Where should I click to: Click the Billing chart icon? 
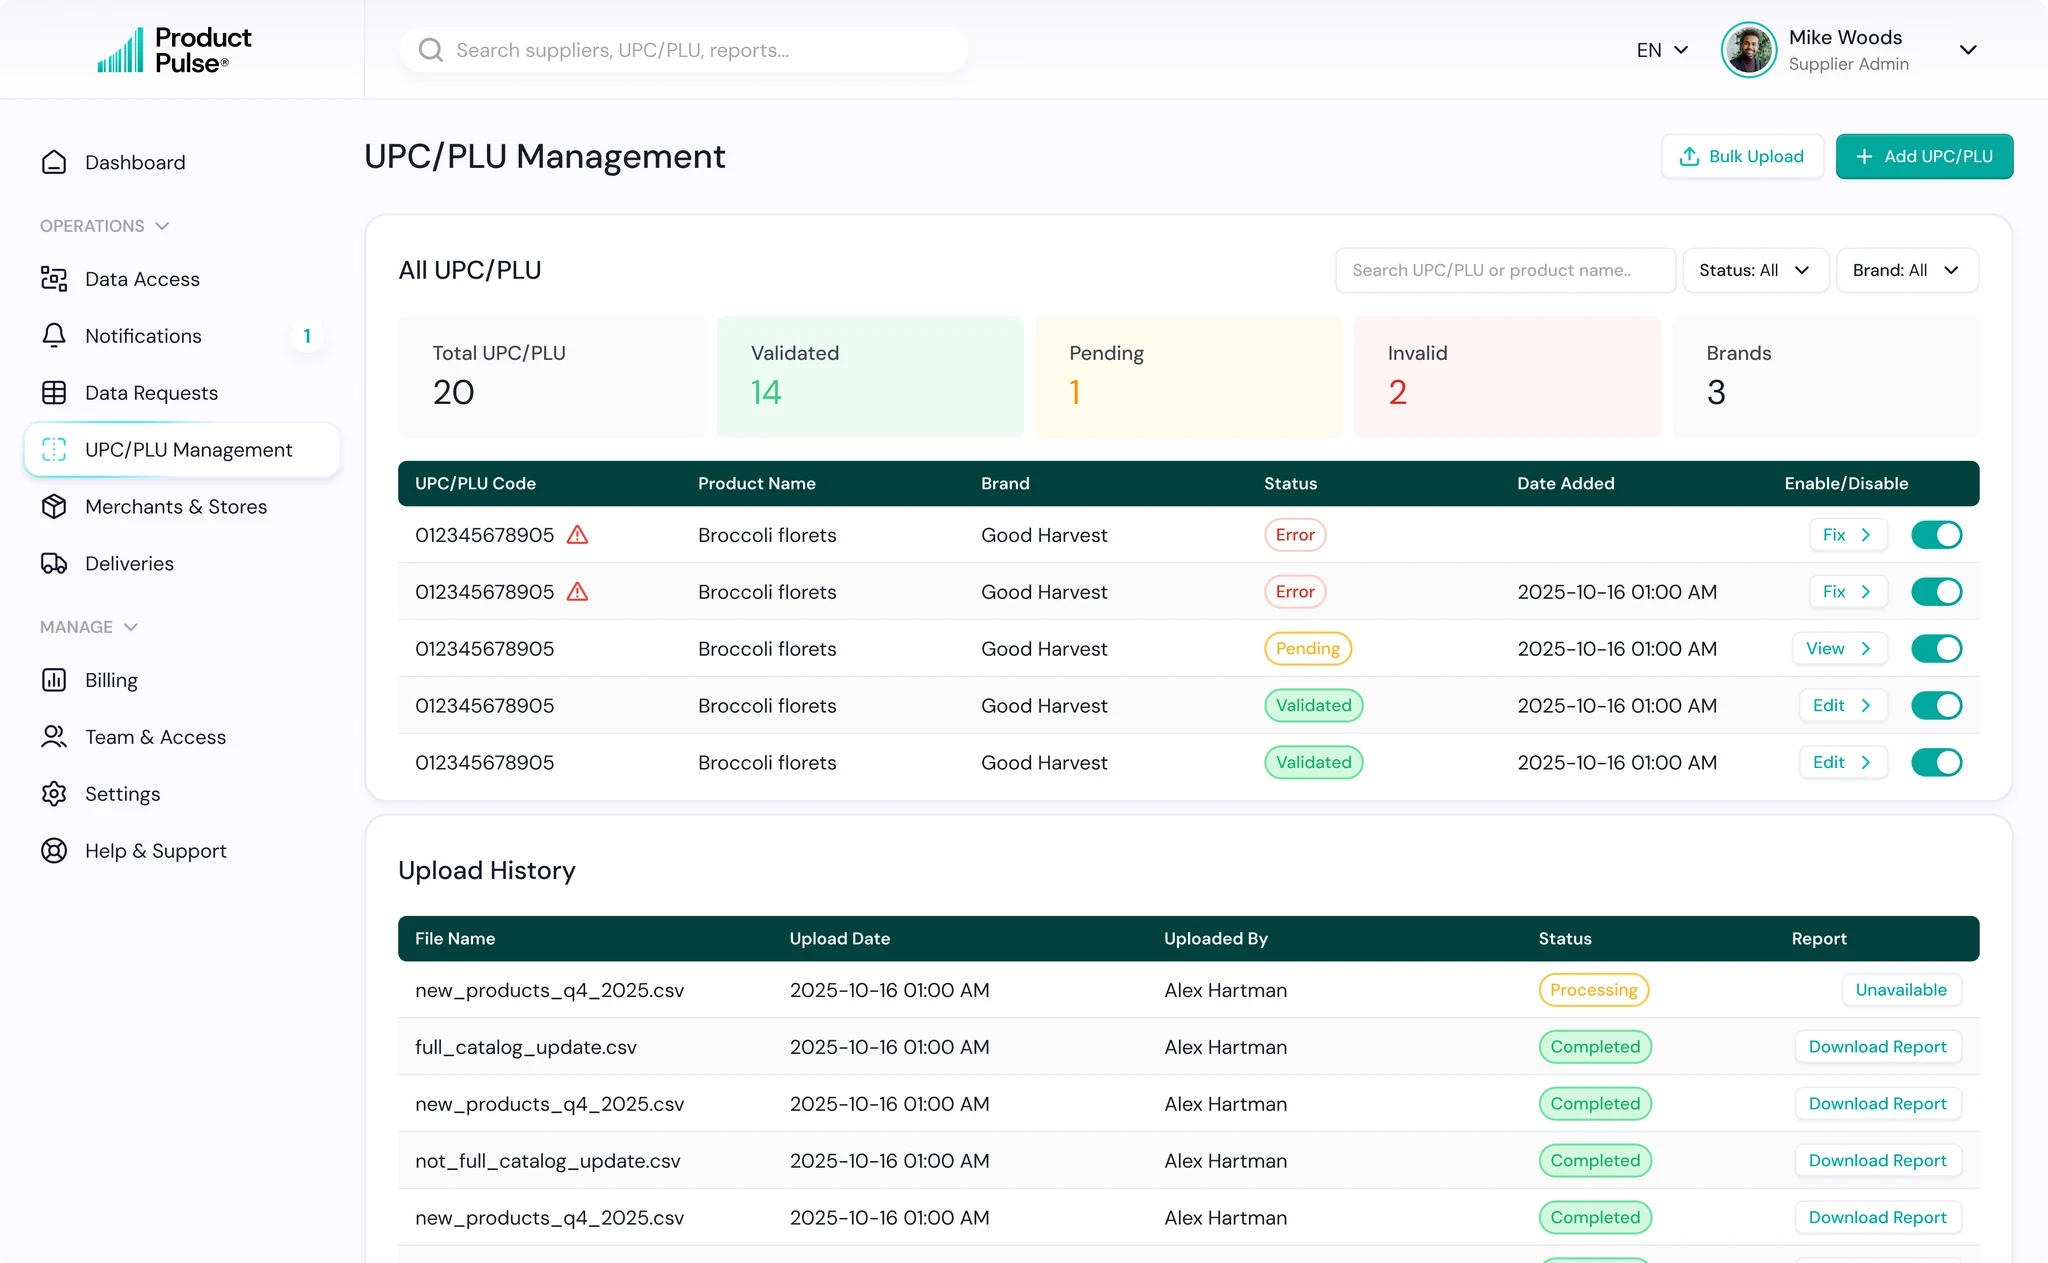(x=54, y=680)
